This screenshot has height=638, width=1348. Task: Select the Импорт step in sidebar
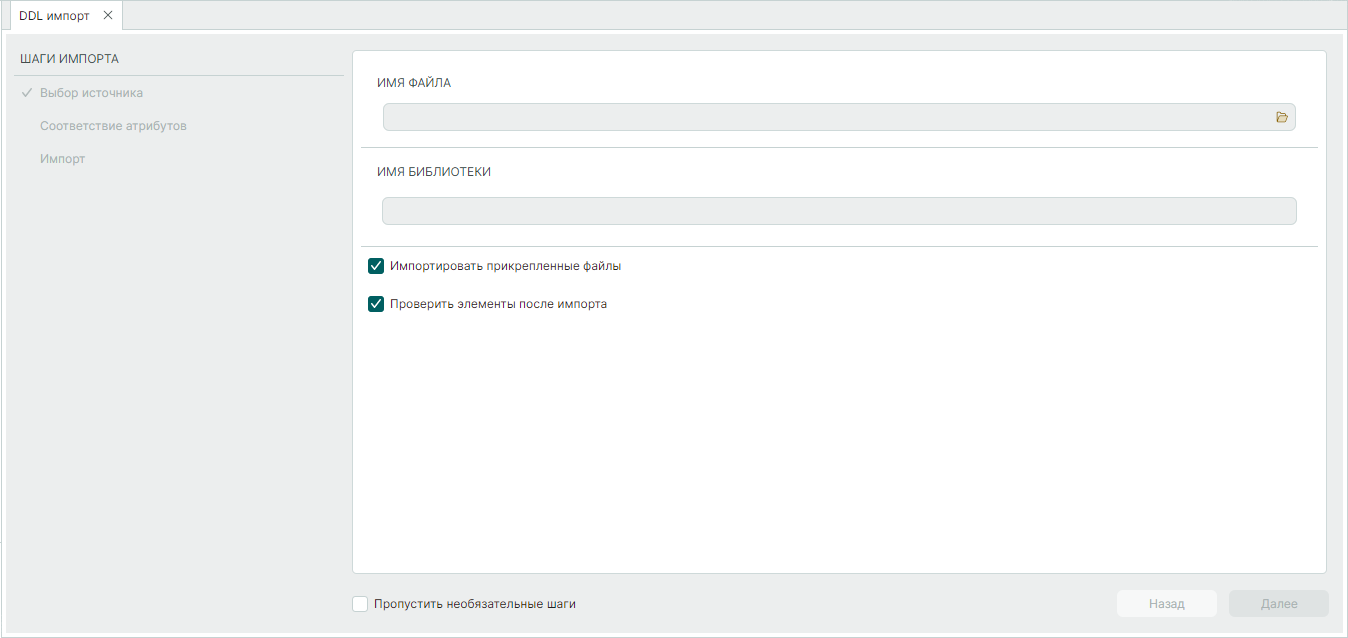(63, 159)
